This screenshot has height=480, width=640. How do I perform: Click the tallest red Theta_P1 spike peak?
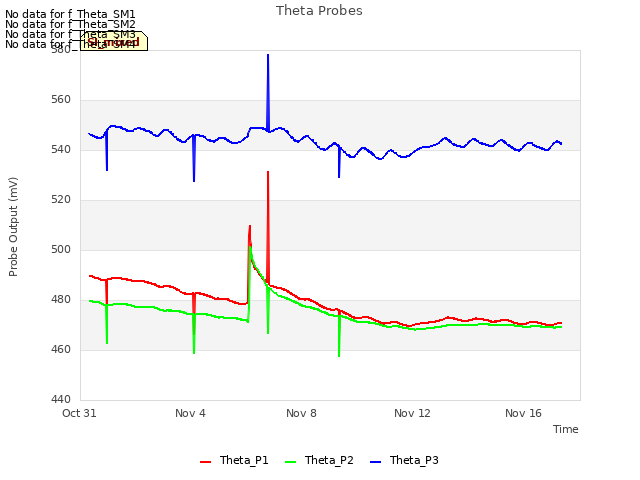click(x=268, y=172)
